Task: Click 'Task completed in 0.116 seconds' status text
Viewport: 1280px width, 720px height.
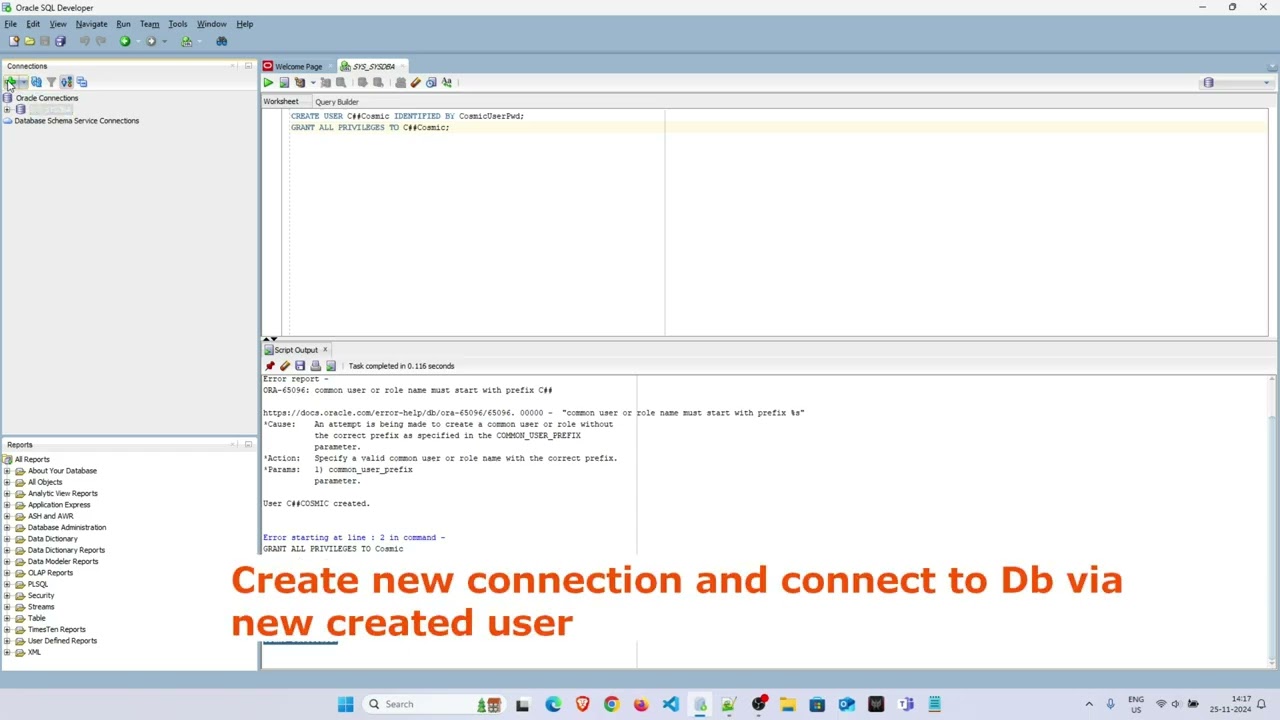Action: coord(401,366)
